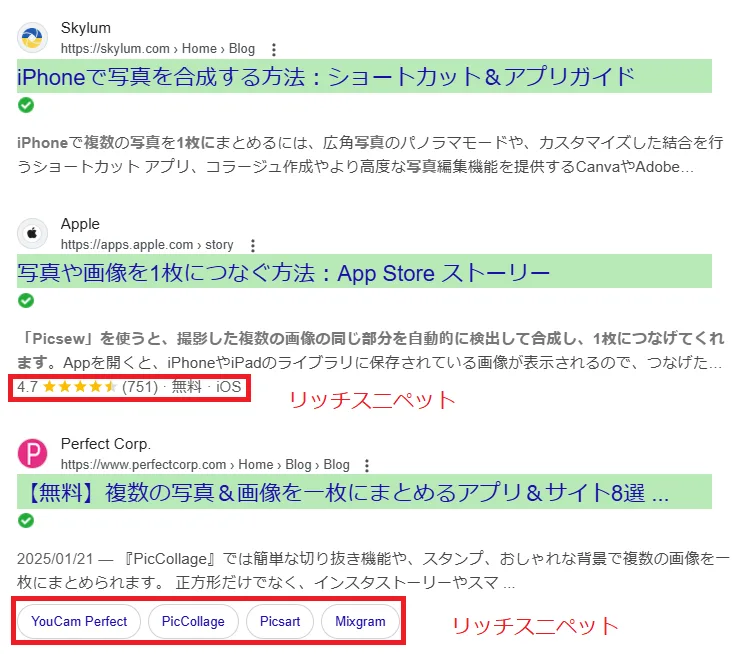Image resolution: width=748 pixels, height=654 pixels.
Task: Click the 2025/01/21 date in the snippet
Action: (55, 559)
